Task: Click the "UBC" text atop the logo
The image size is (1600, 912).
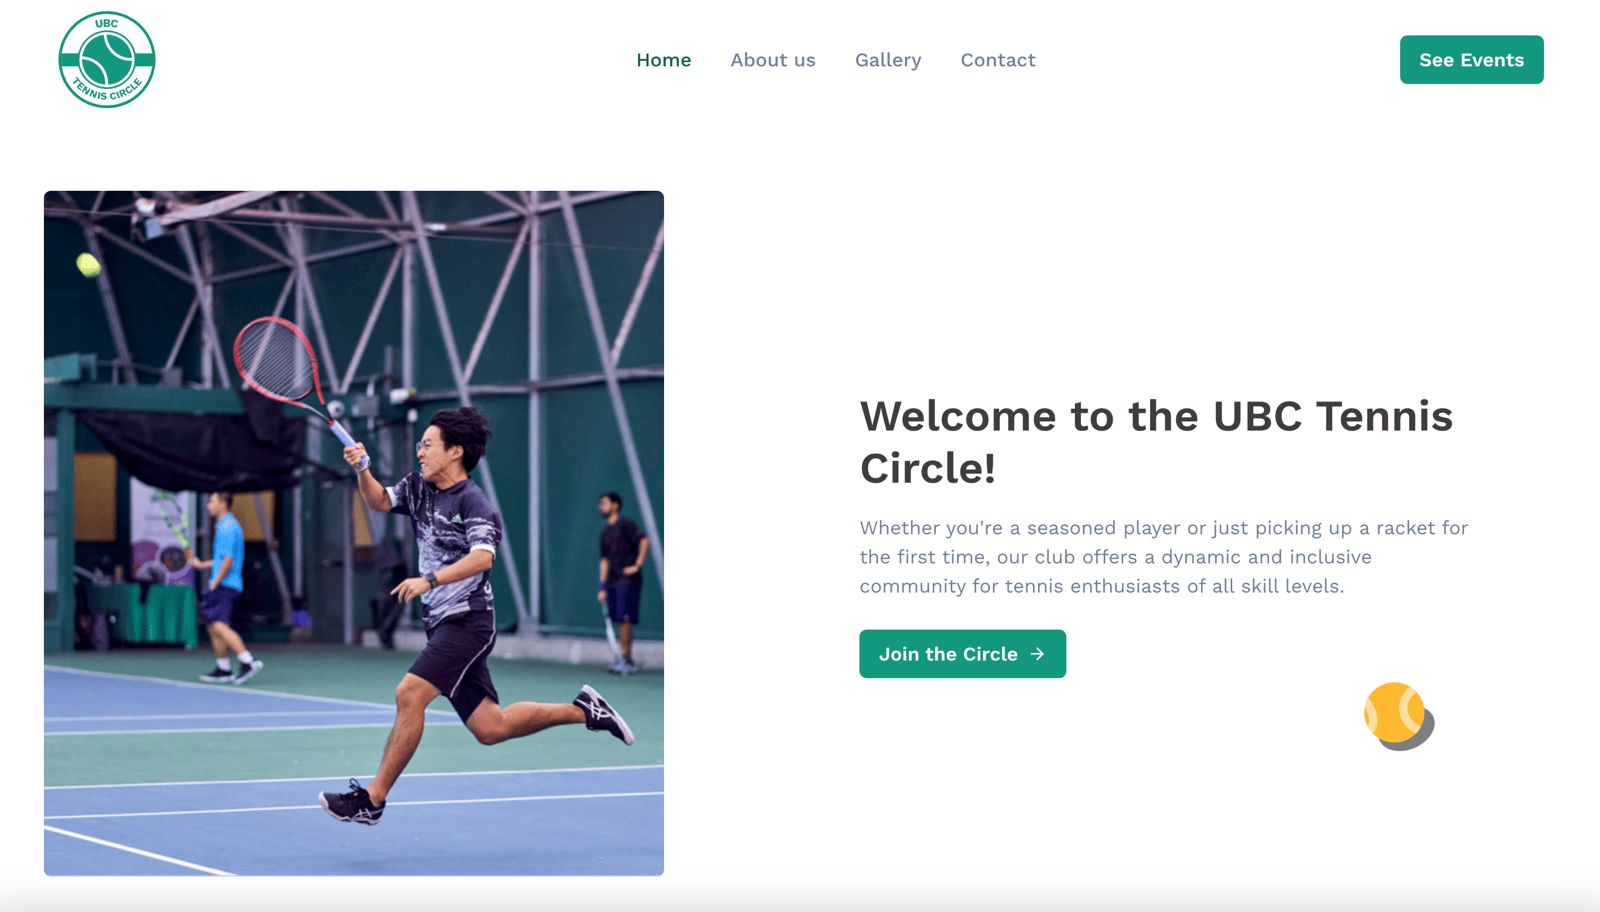Action: (107, 23)
